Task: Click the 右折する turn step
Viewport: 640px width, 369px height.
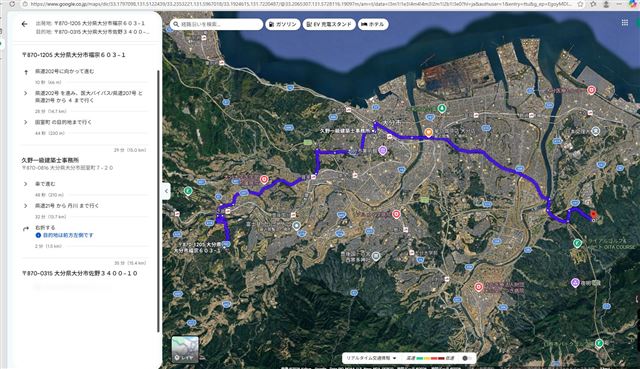Action: pyautogui.click(x=45, y=228)
